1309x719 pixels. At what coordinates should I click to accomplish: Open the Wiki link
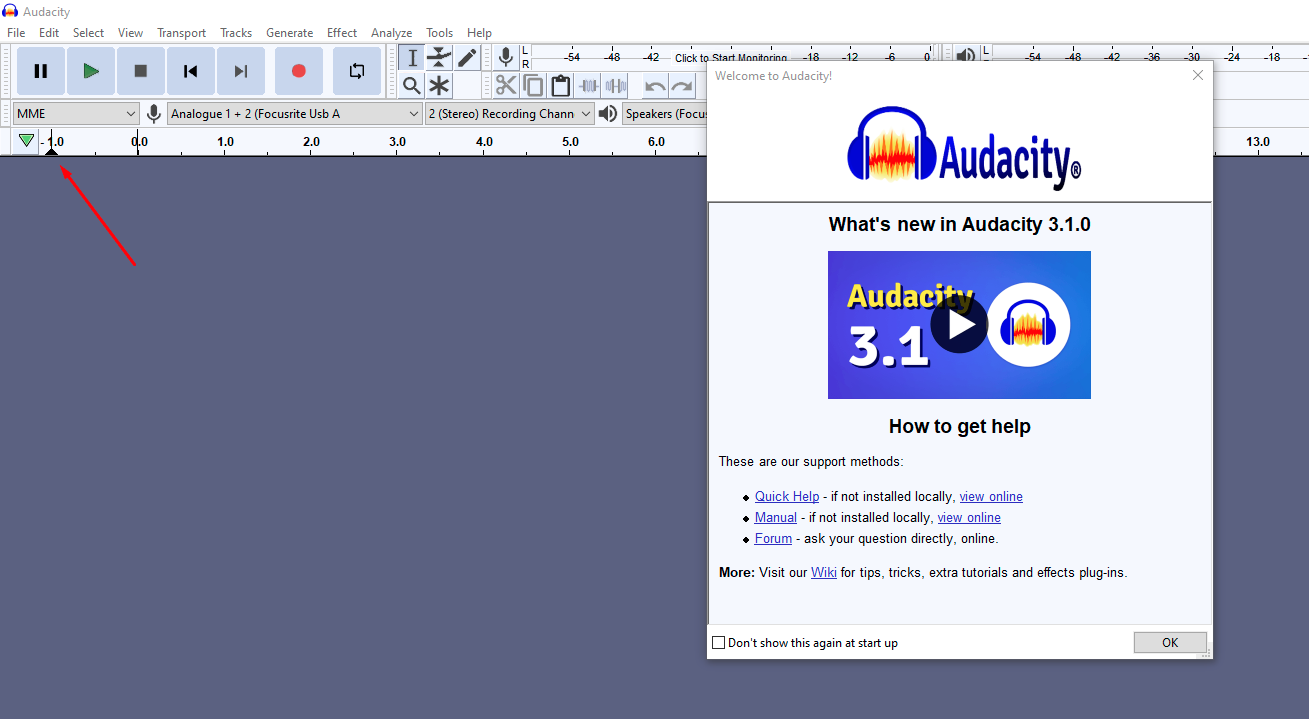824,573
